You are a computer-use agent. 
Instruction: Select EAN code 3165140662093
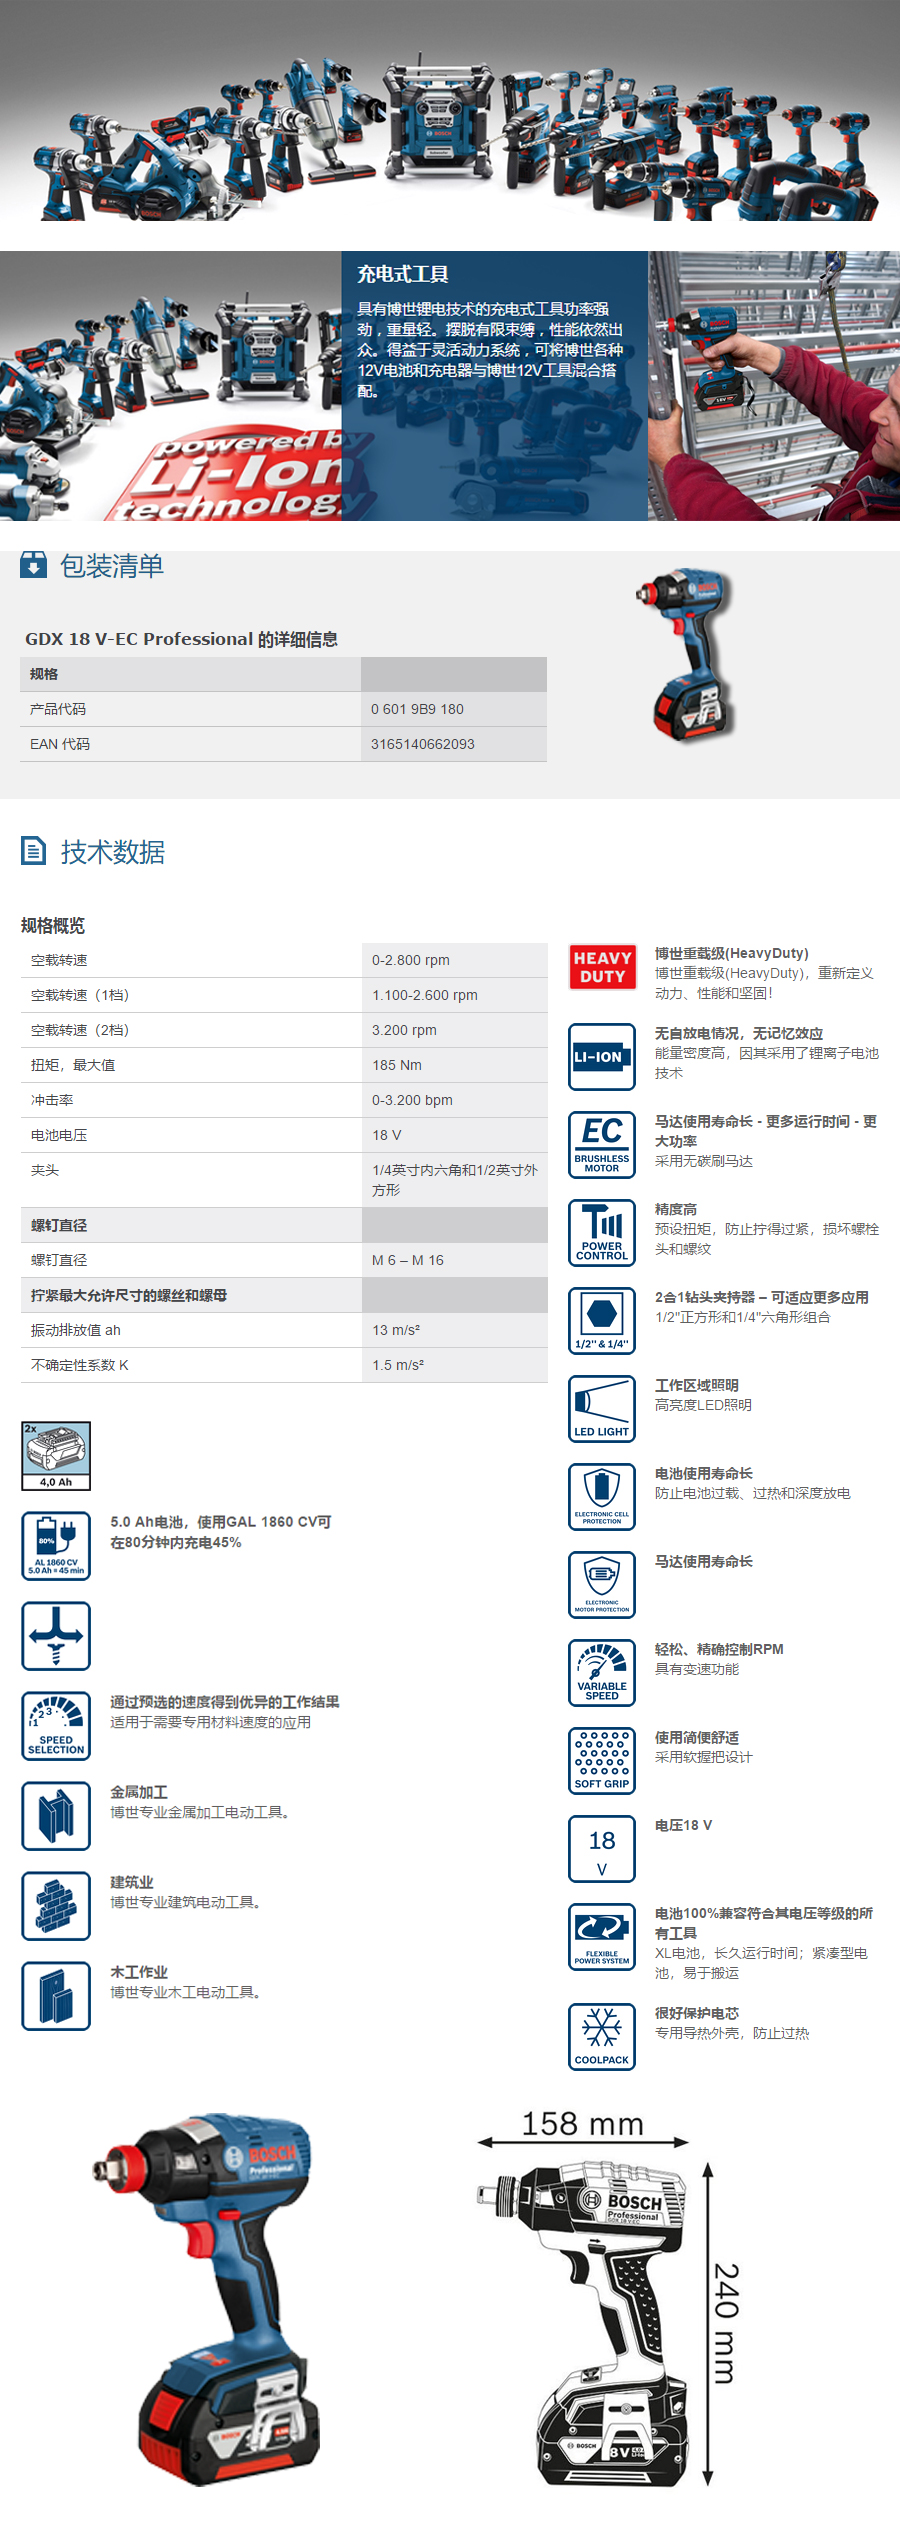(x=423, y=744)
